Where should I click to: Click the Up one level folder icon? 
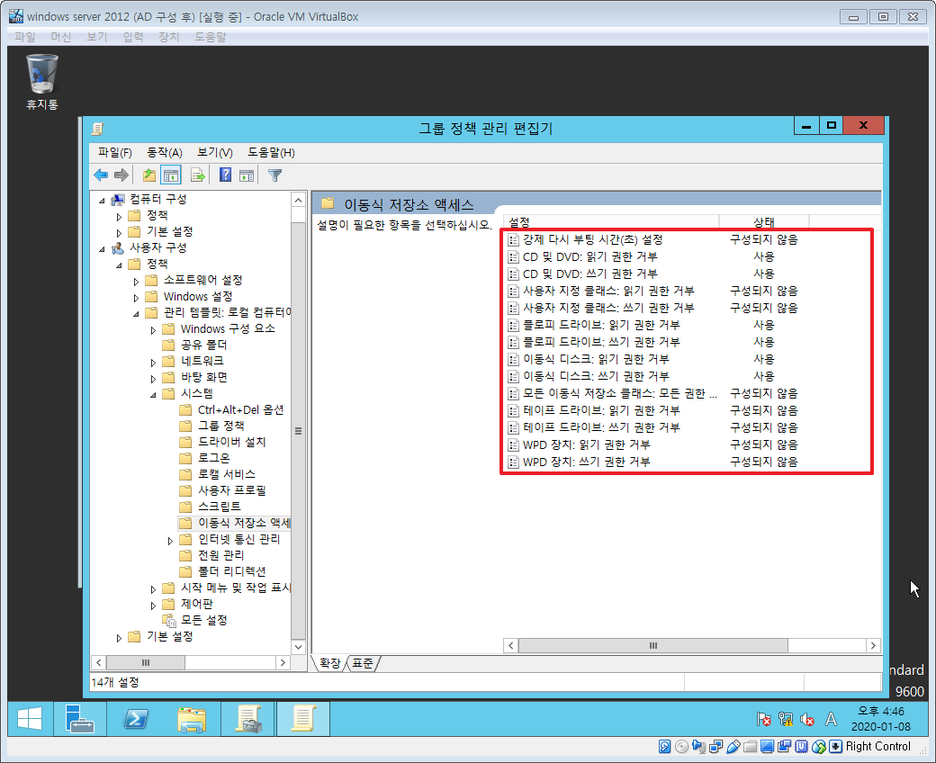click(x=149, y=175)
